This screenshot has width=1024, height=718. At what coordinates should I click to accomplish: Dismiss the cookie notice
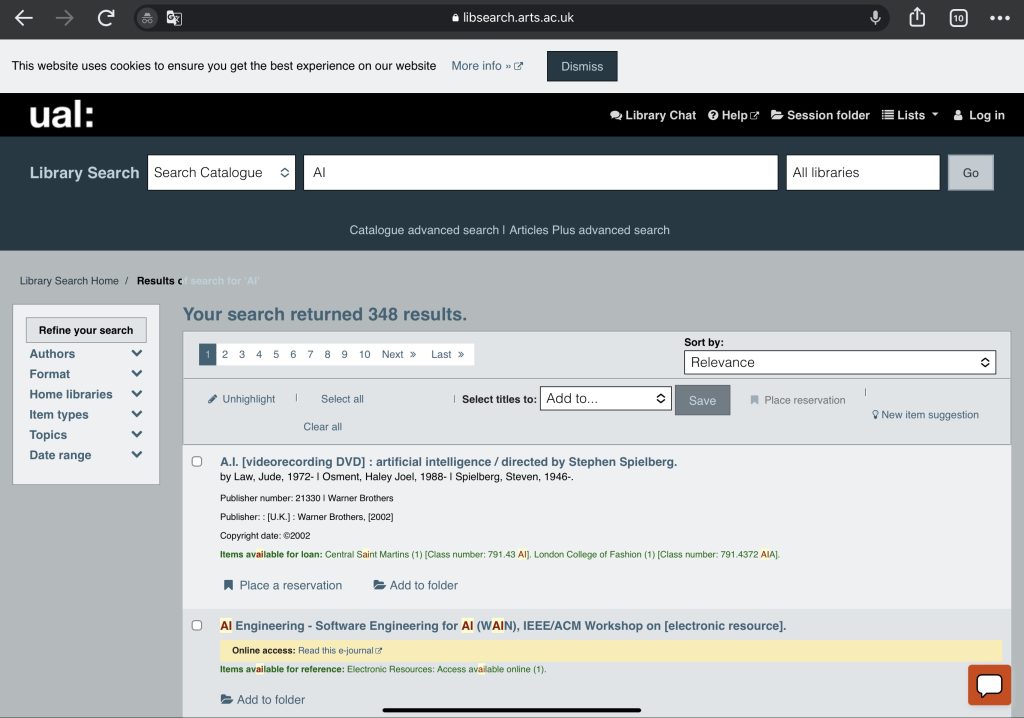(581, 66)
